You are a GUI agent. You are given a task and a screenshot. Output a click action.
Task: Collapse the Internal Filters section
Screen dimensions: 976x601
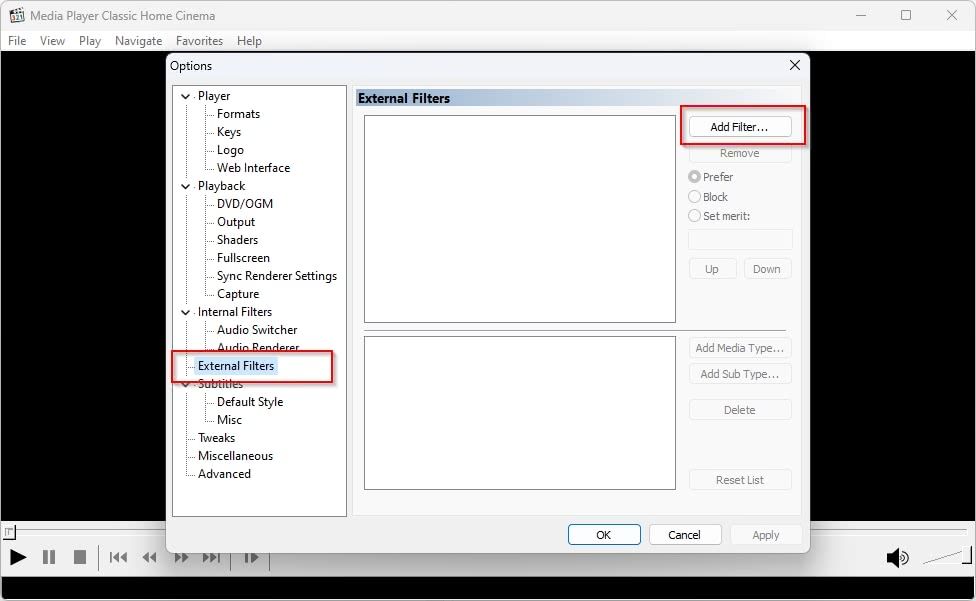[185, 311]
